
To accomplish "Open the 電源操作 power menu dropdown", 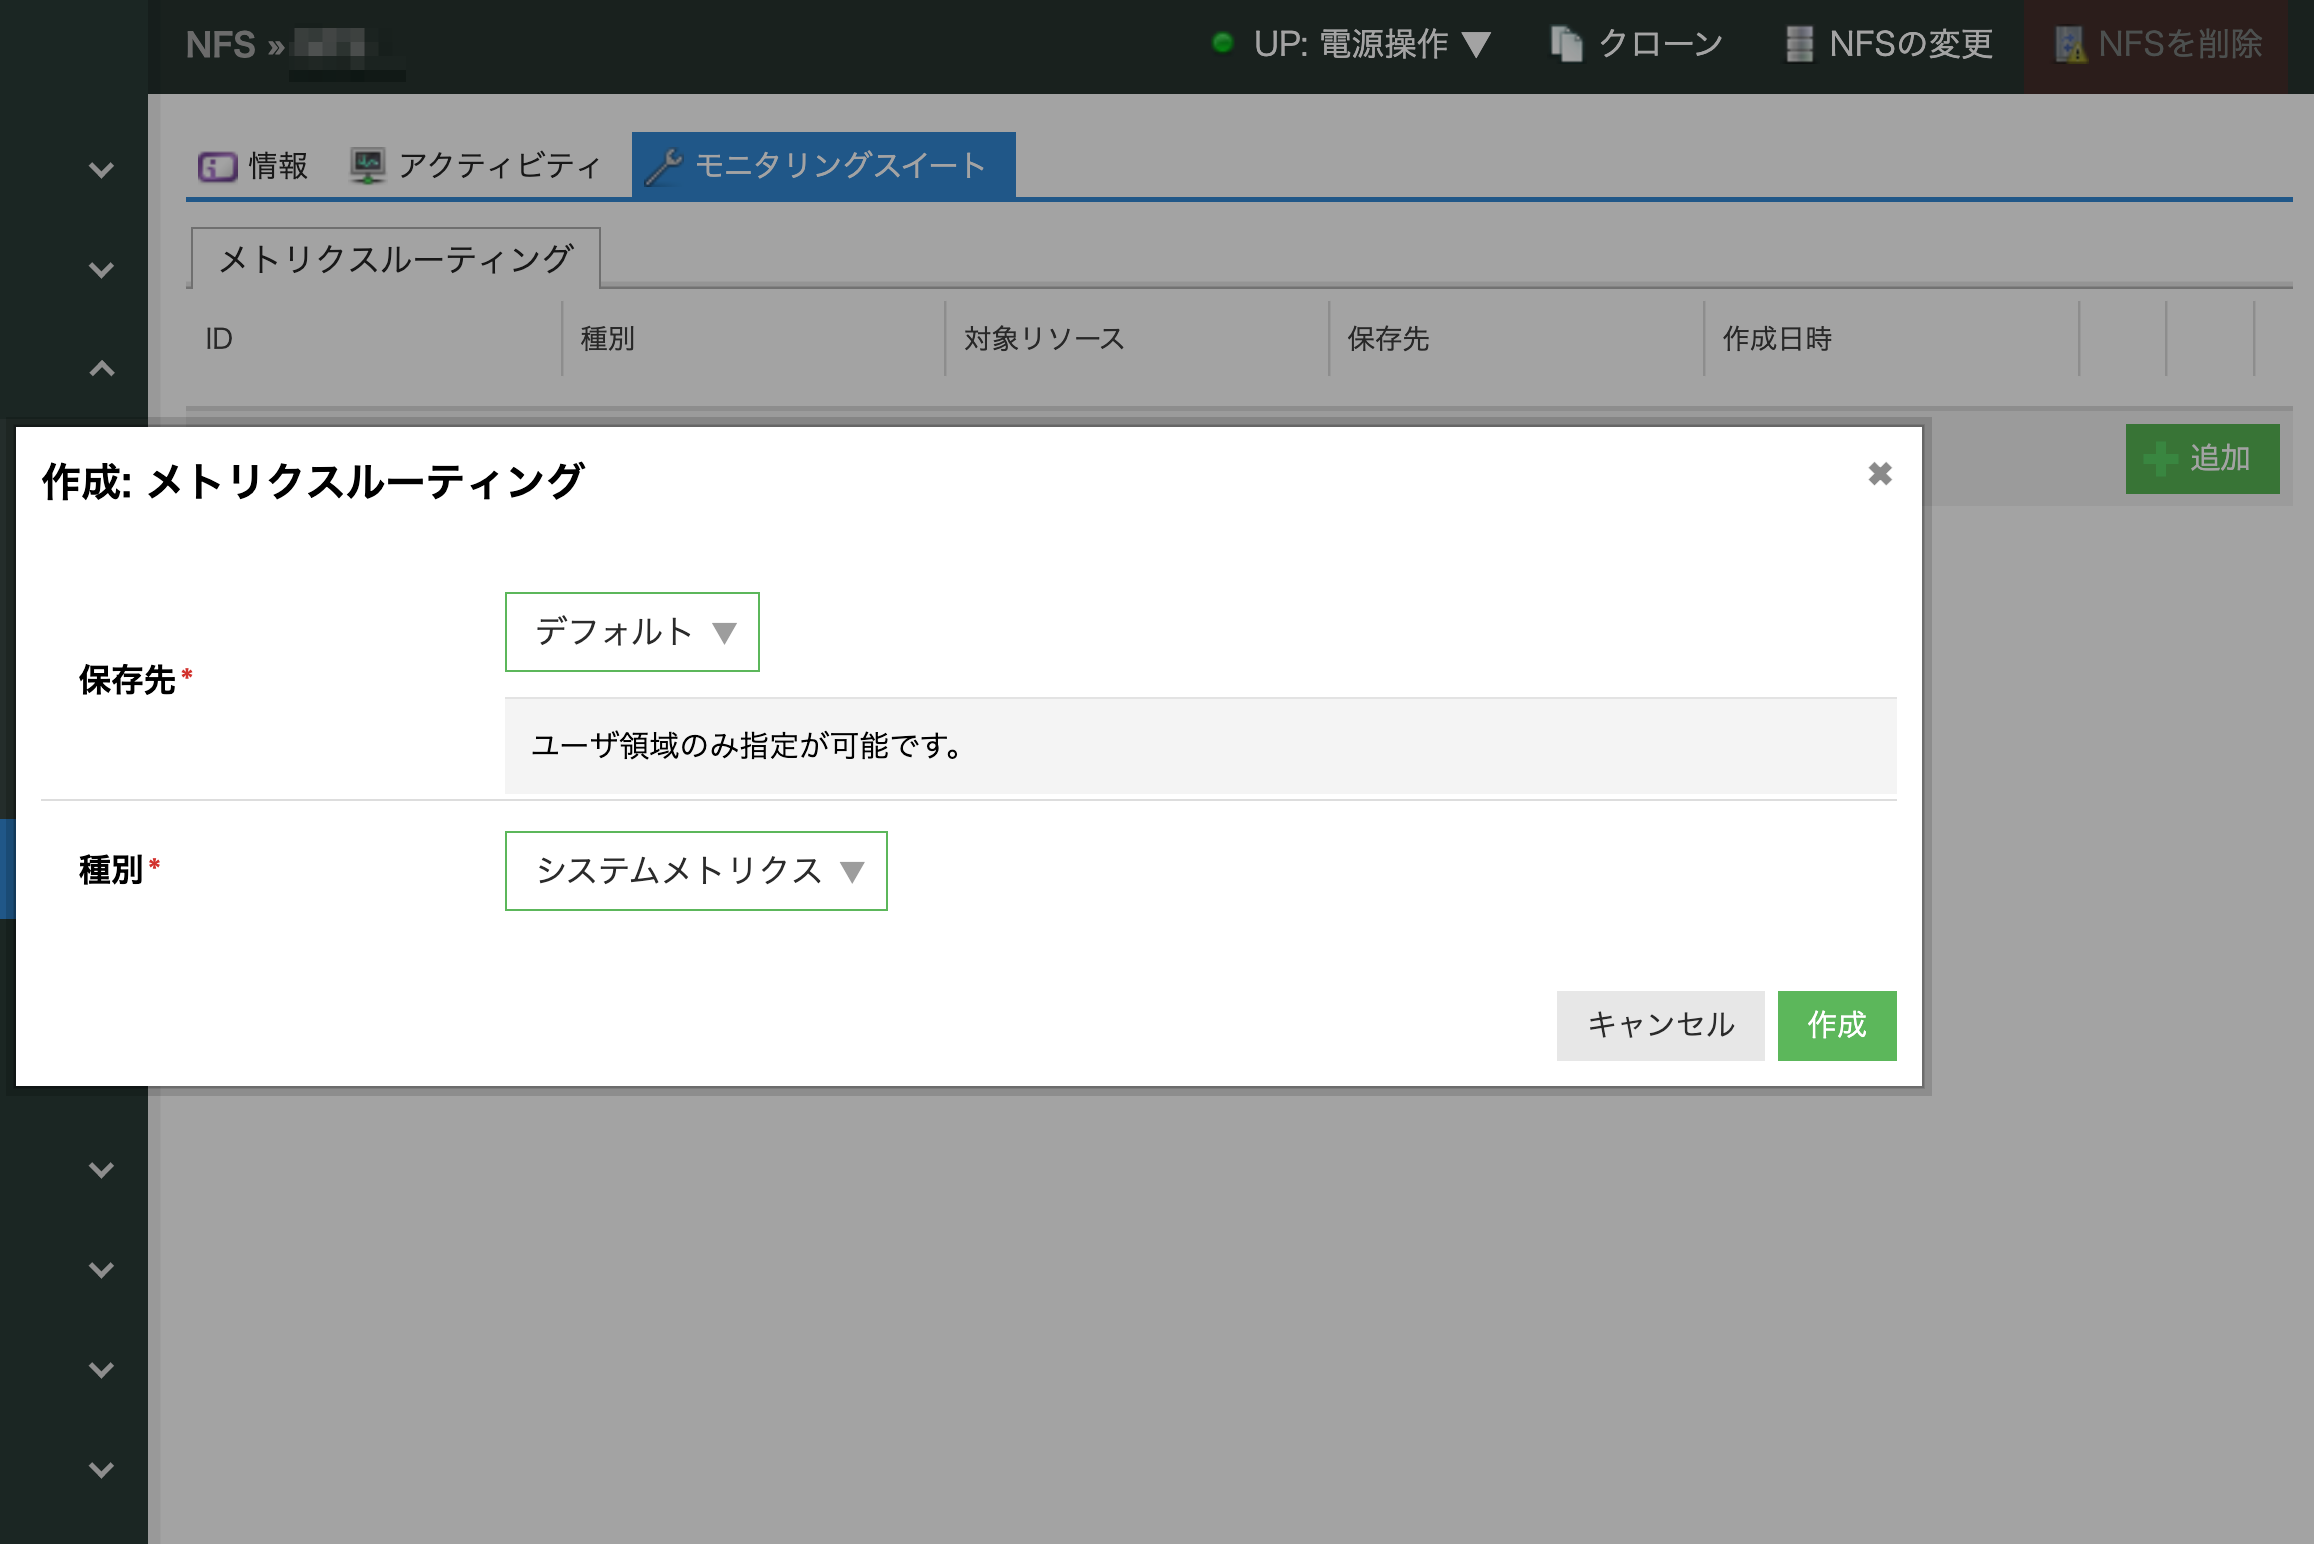I will 1384,44.
